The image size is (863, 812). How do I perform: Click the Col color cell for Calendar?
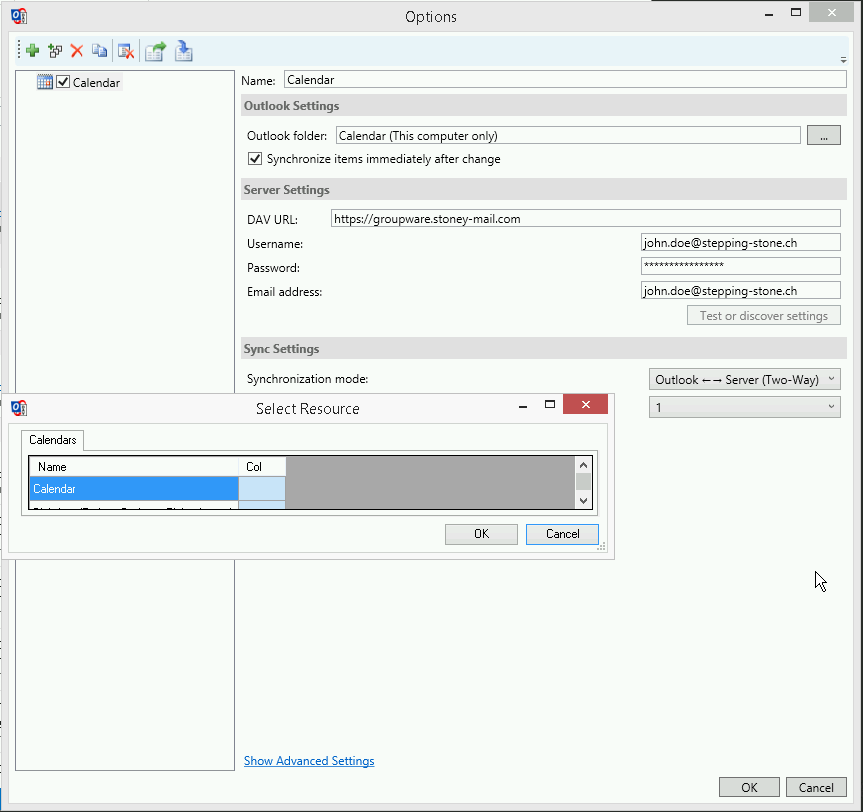(261, 489)
